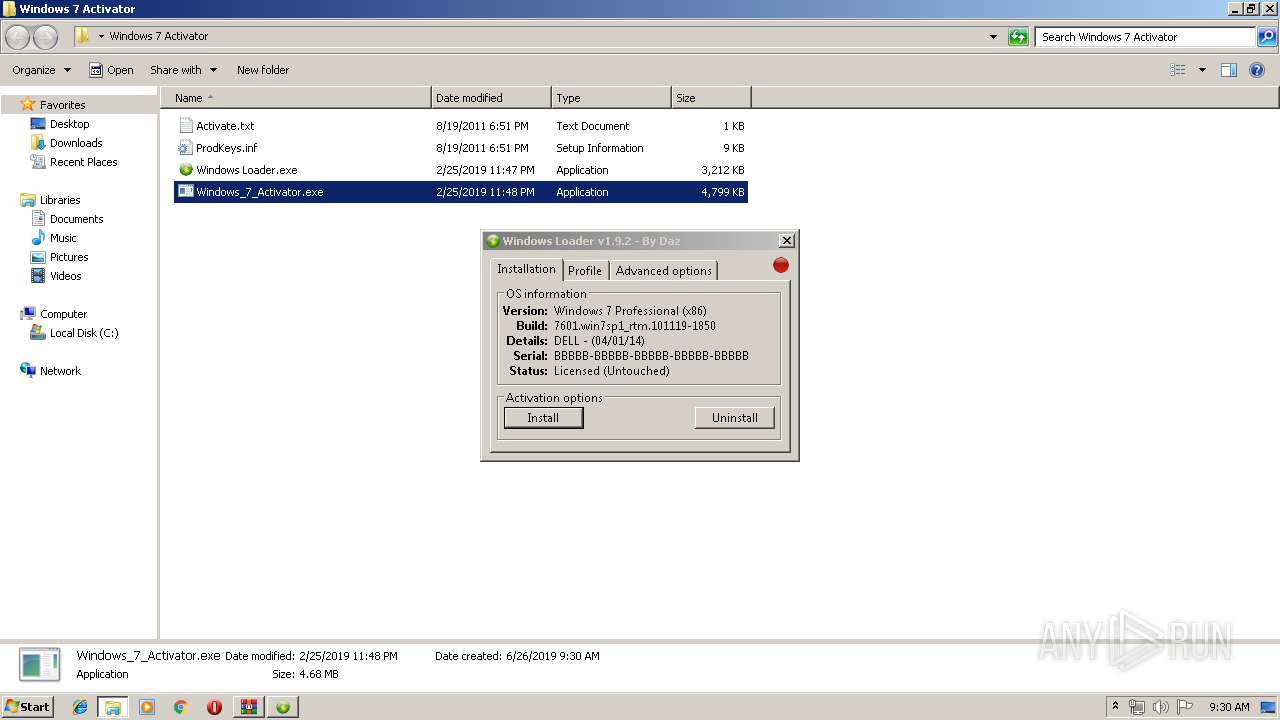Screen dimensions: 1280x720
Task: Open the folder path chevron before Windows 7 Activator
Action: 101,36
